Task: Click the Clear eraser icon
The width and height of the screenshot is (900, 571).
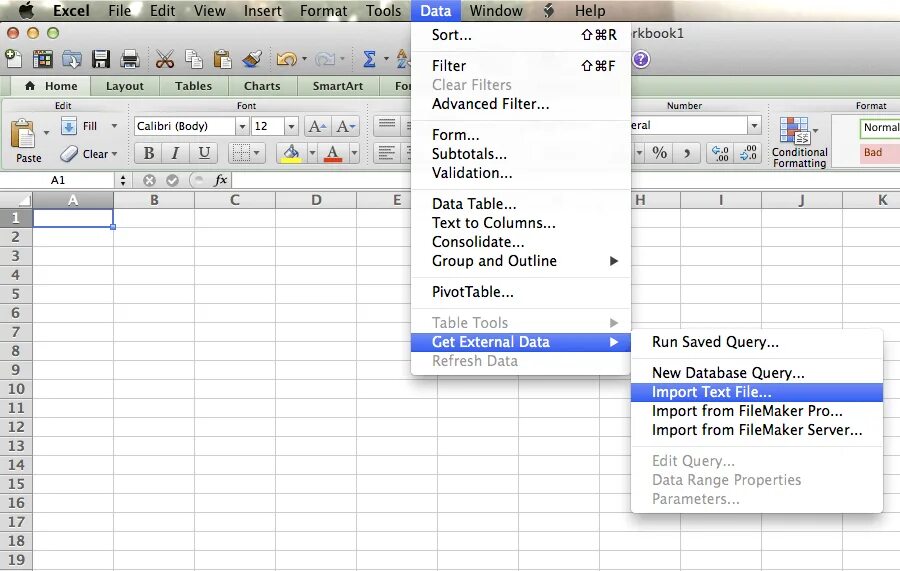Action: pos(69,153)
